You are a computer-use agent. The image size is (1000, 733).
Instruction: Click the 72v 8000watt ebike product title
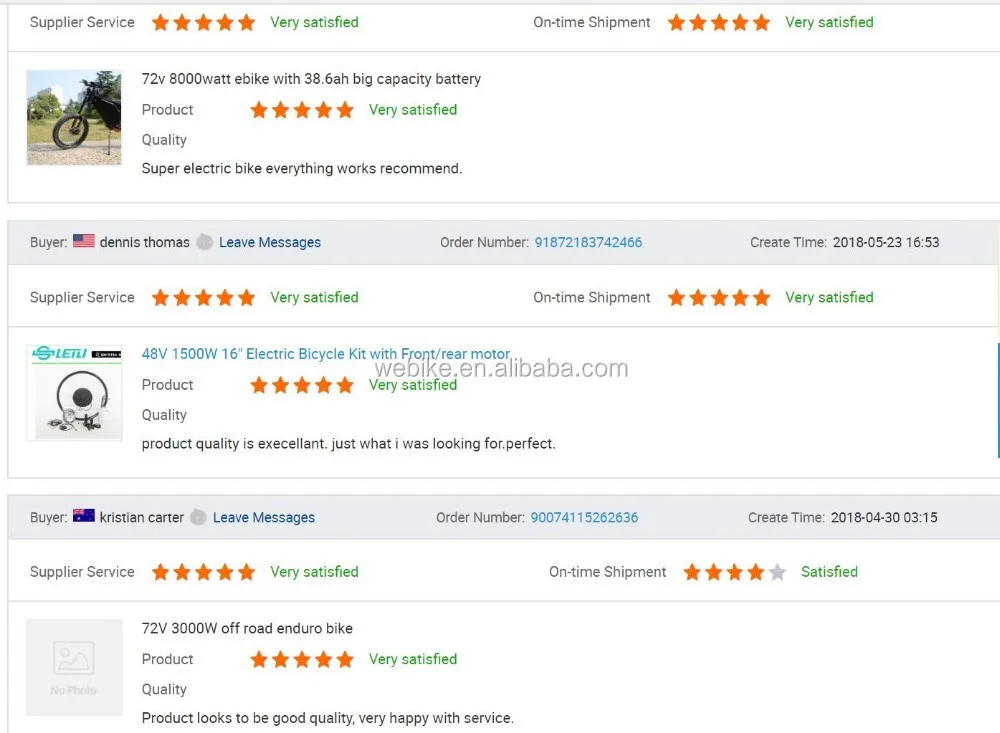311,79
